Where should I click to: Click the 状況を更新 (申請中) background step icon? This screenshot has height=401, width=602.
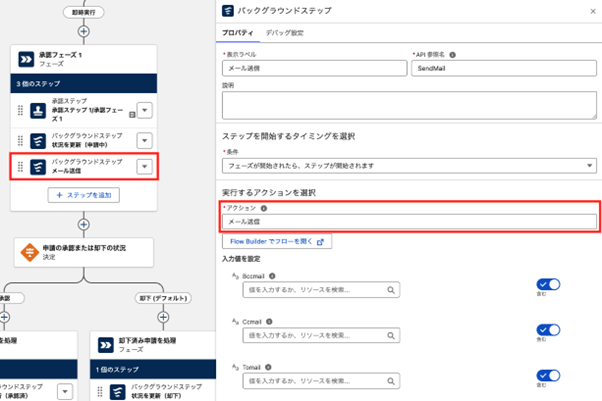(37, 141)
